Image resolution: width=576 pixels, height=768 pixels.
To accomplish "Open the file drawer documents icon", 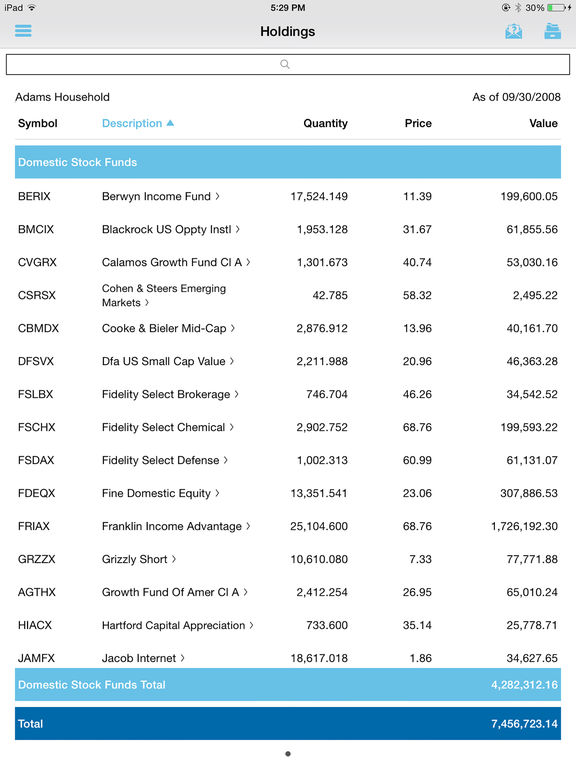I will coord(552,31).
